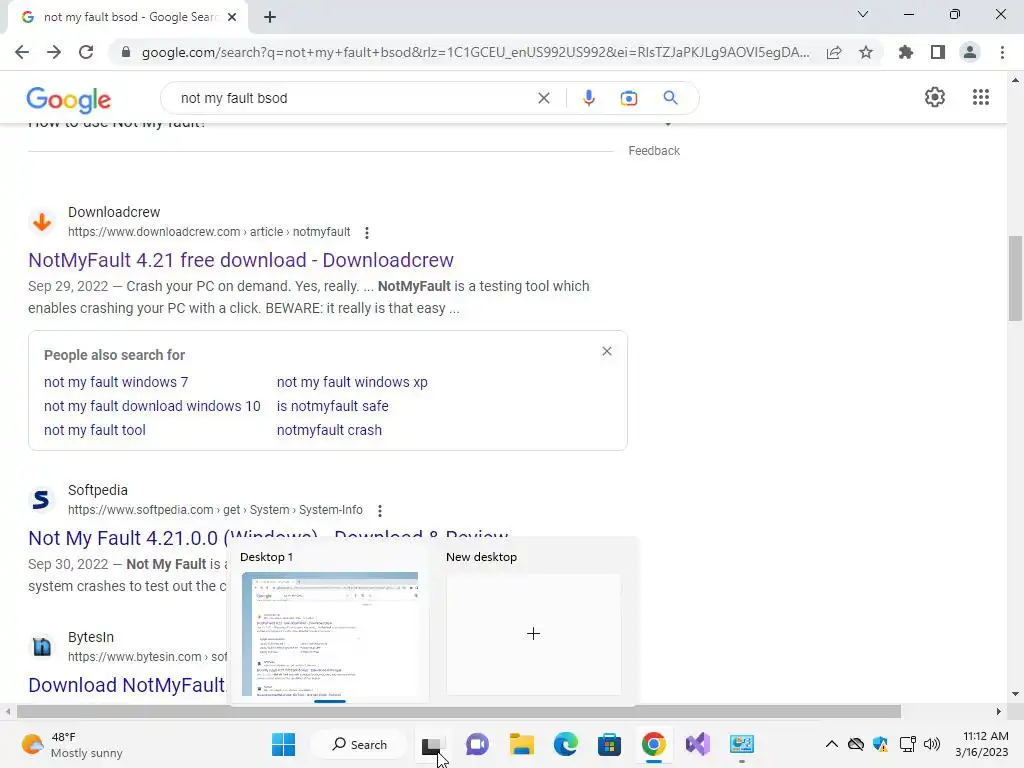
Task: Click the Downloadcrew orange arrow favicon
Action: click(42, 222)
